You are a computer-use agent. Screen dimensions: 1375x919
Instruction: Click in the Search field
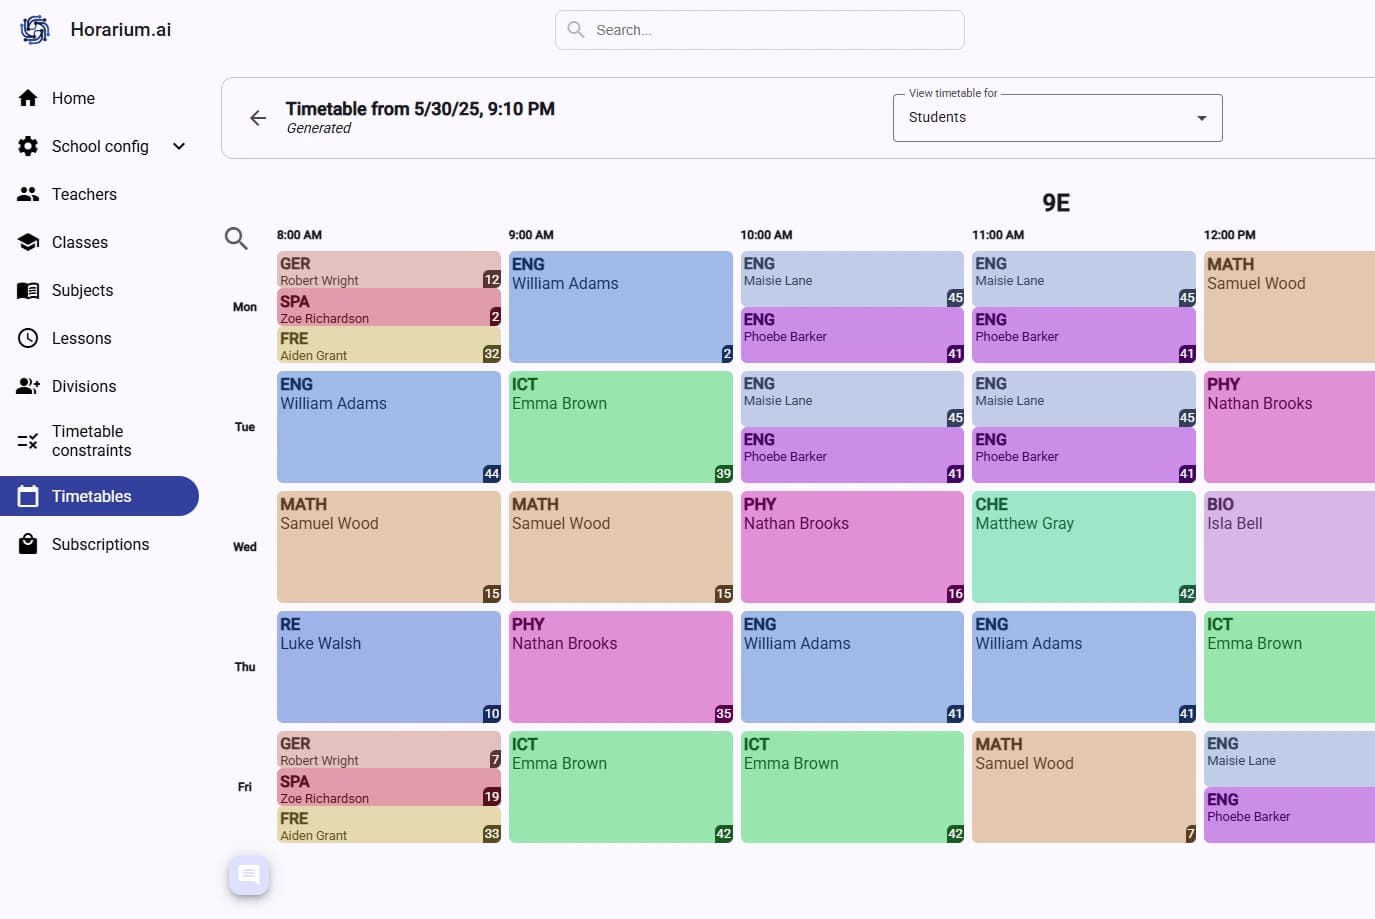(770, 30)
